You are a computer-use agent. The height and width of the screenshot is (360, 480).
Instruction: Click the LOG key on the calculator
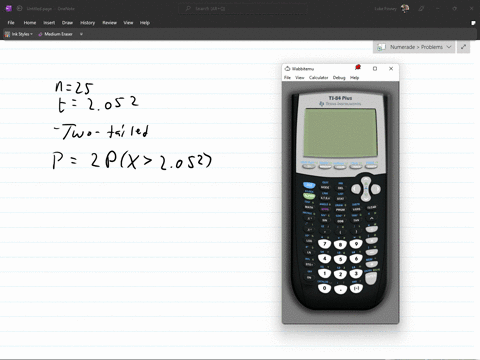tap(309, 241)
